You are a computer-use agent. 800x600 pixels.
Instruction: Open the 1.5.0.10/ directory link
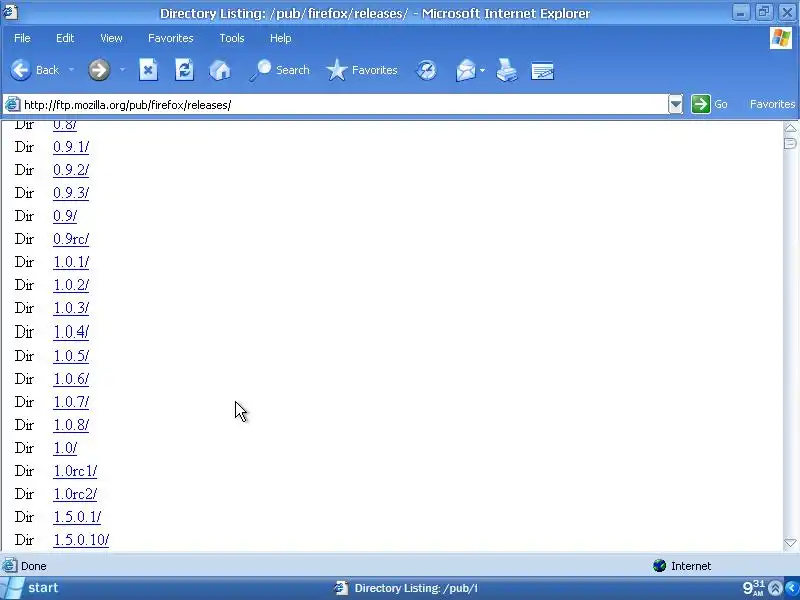pyautogui.click(x=81, y=539)
